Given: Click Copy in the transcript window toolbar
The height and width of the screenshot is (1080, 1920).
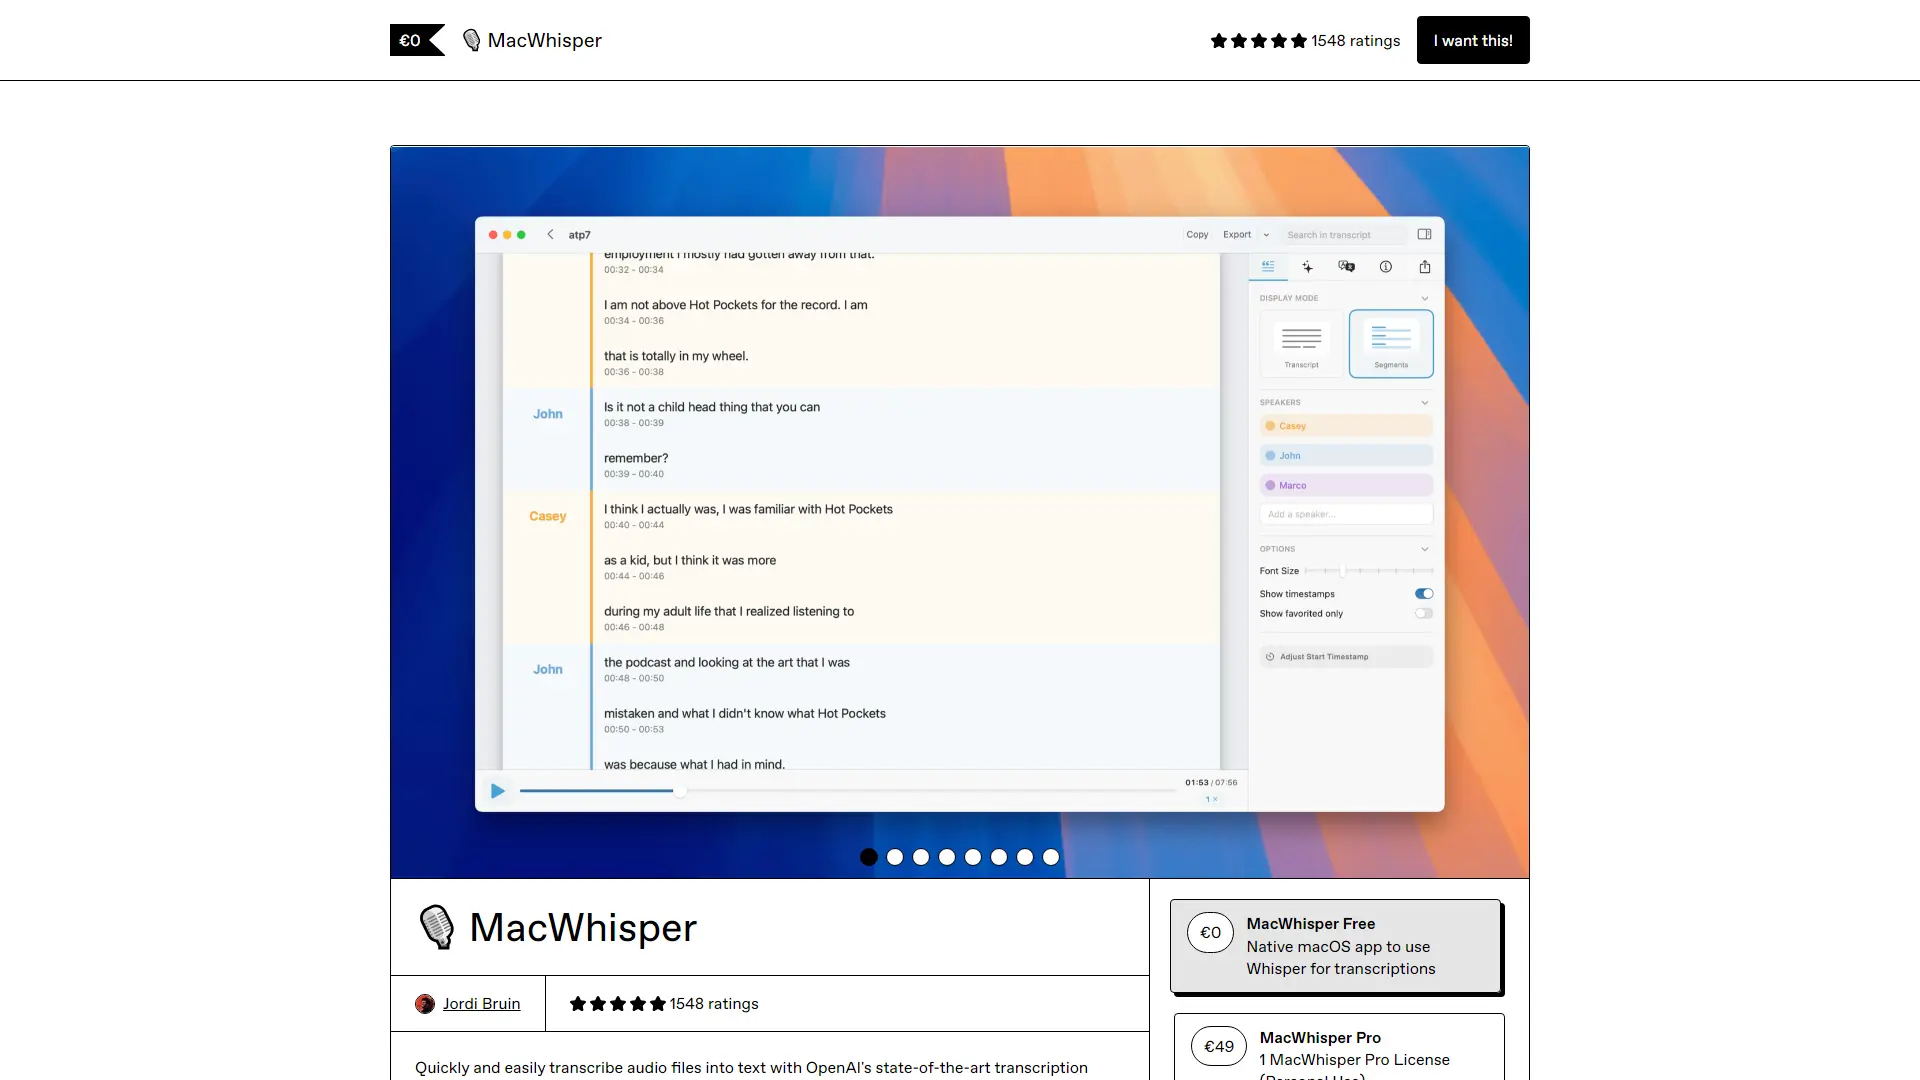Looking at the screenshot, I should [x=1198, y=234].
